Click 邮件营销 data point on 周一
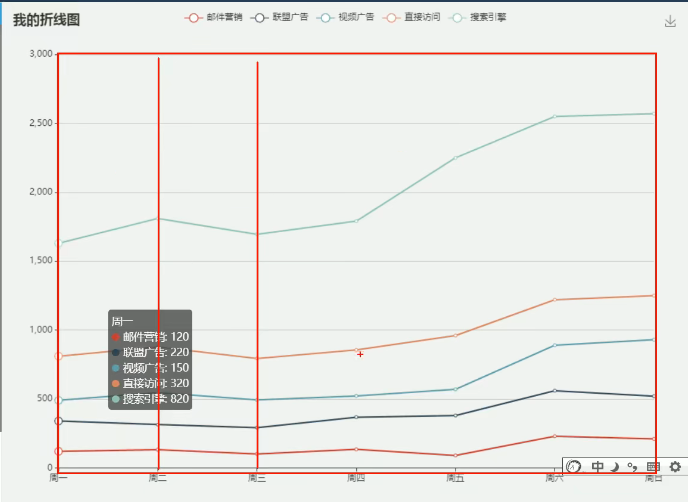 click(58, 451)
